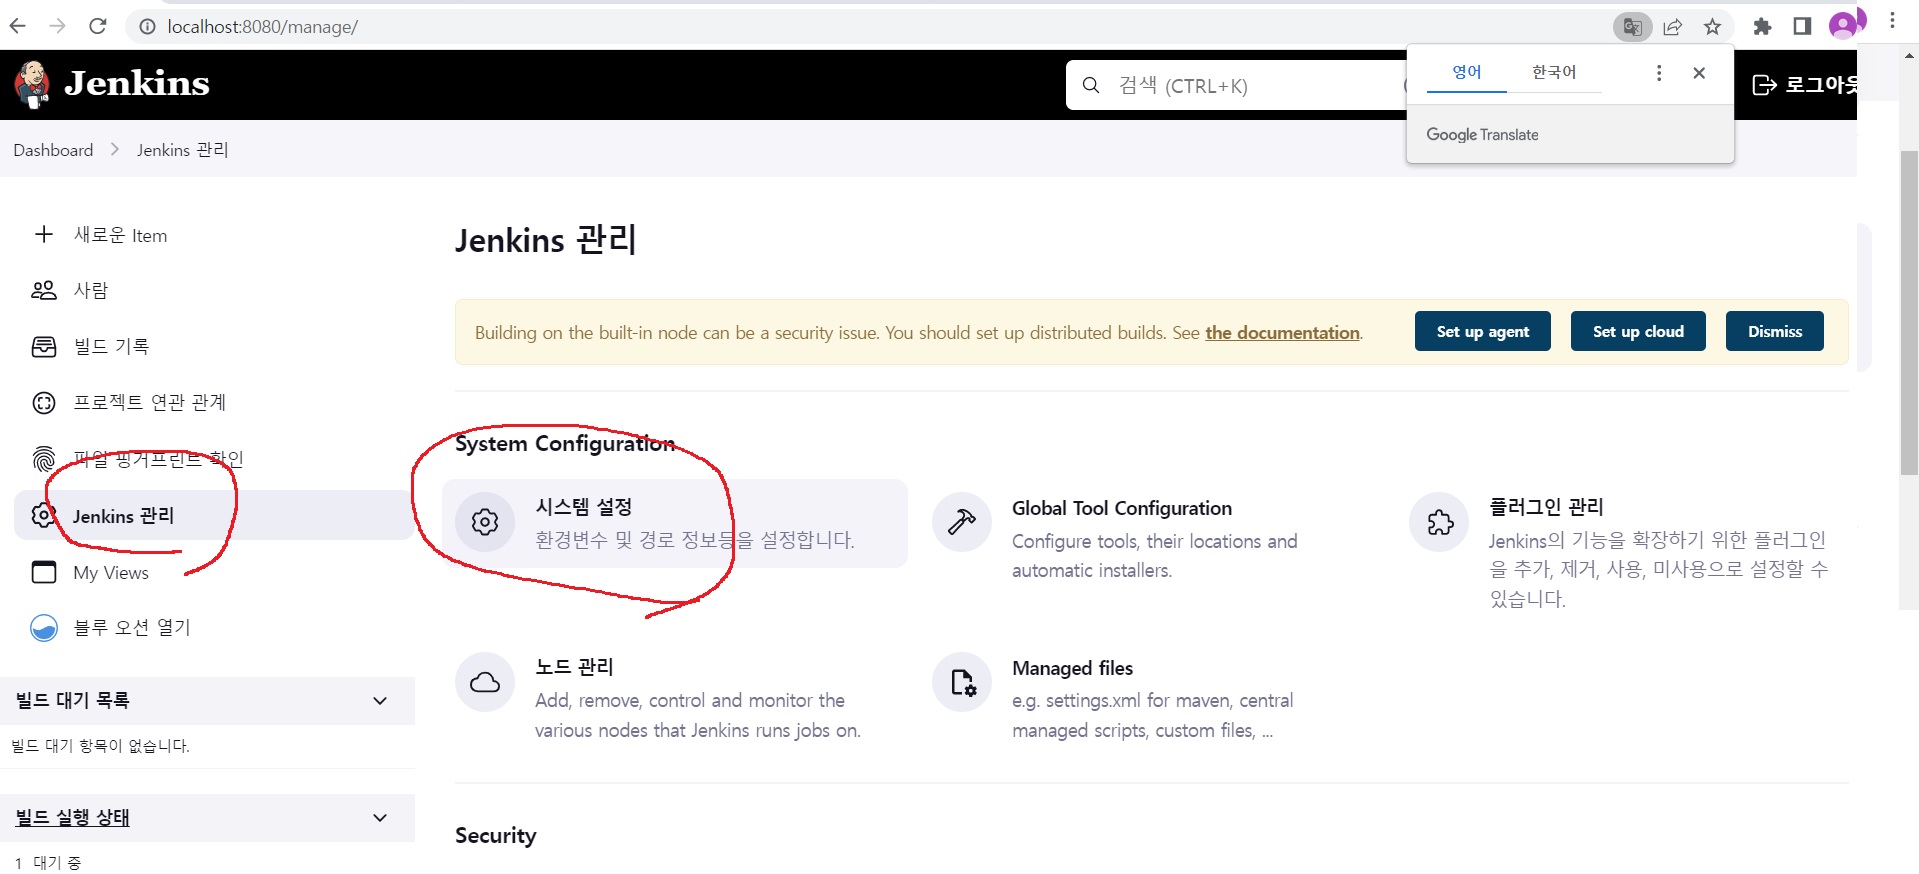Collapse the 빌드 대기 목록 section

pos(380,701)
